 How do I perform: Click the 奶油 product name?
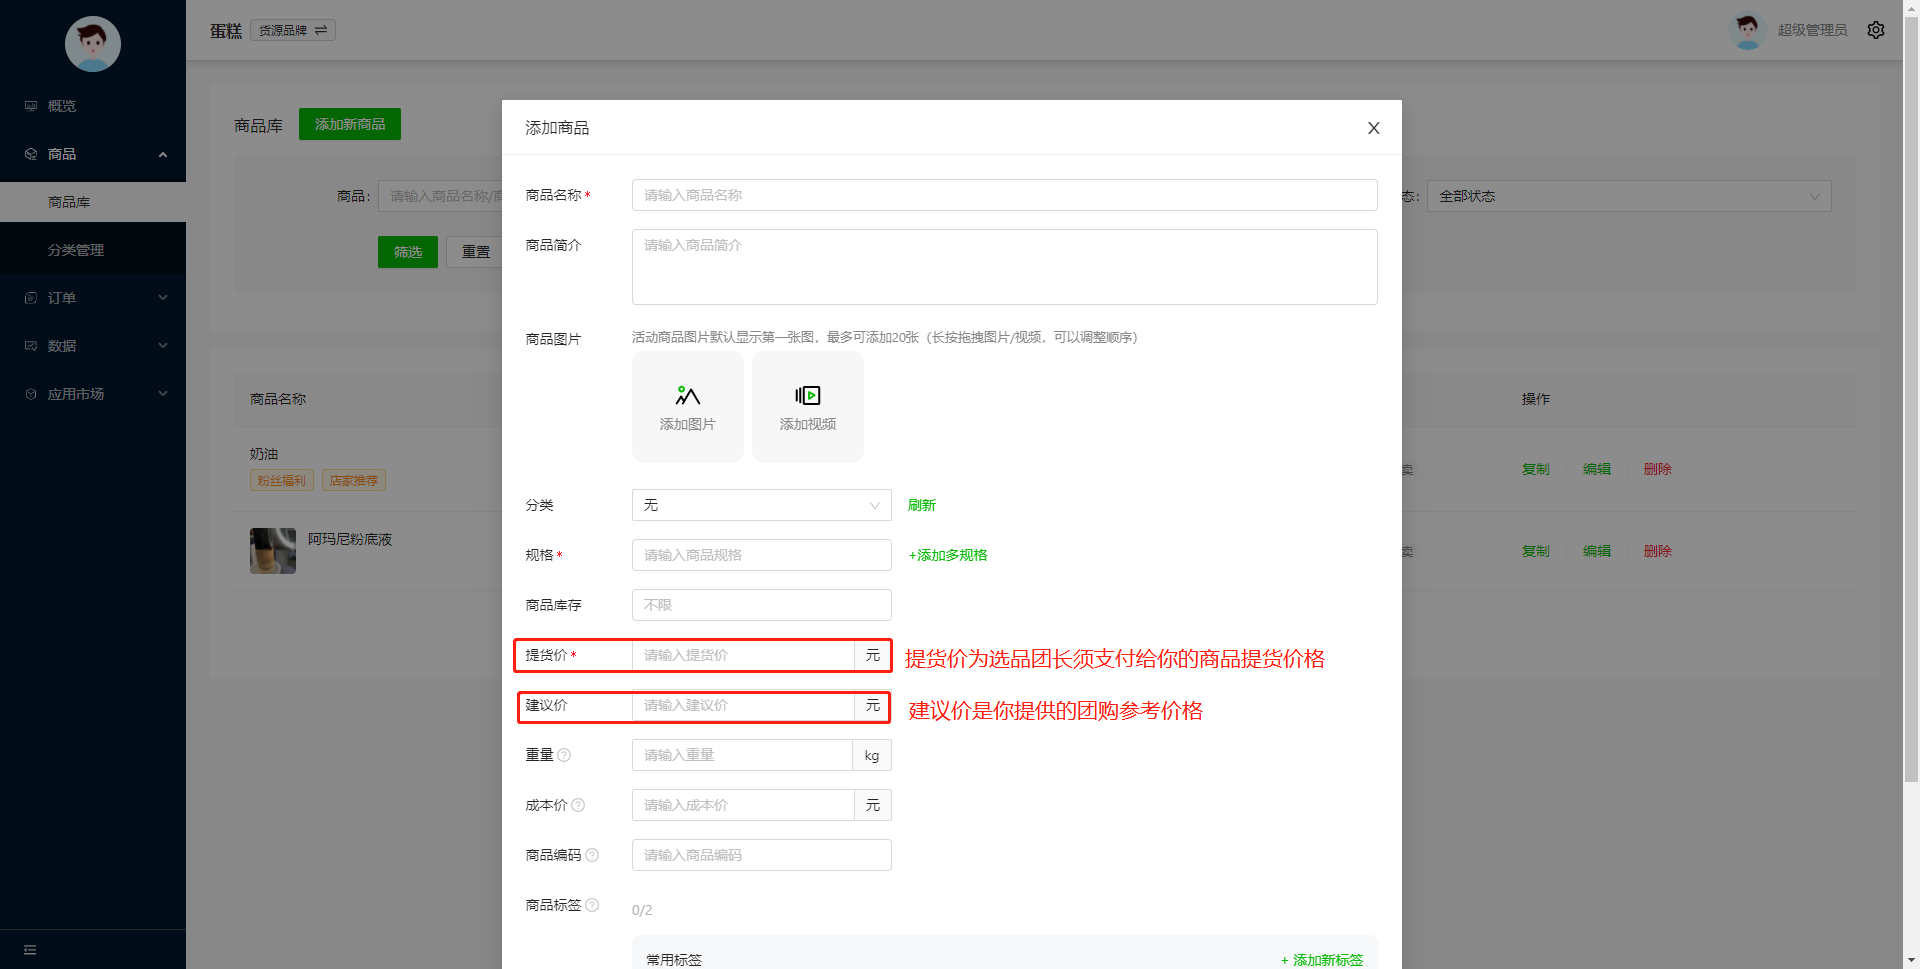tap(264, 454)
